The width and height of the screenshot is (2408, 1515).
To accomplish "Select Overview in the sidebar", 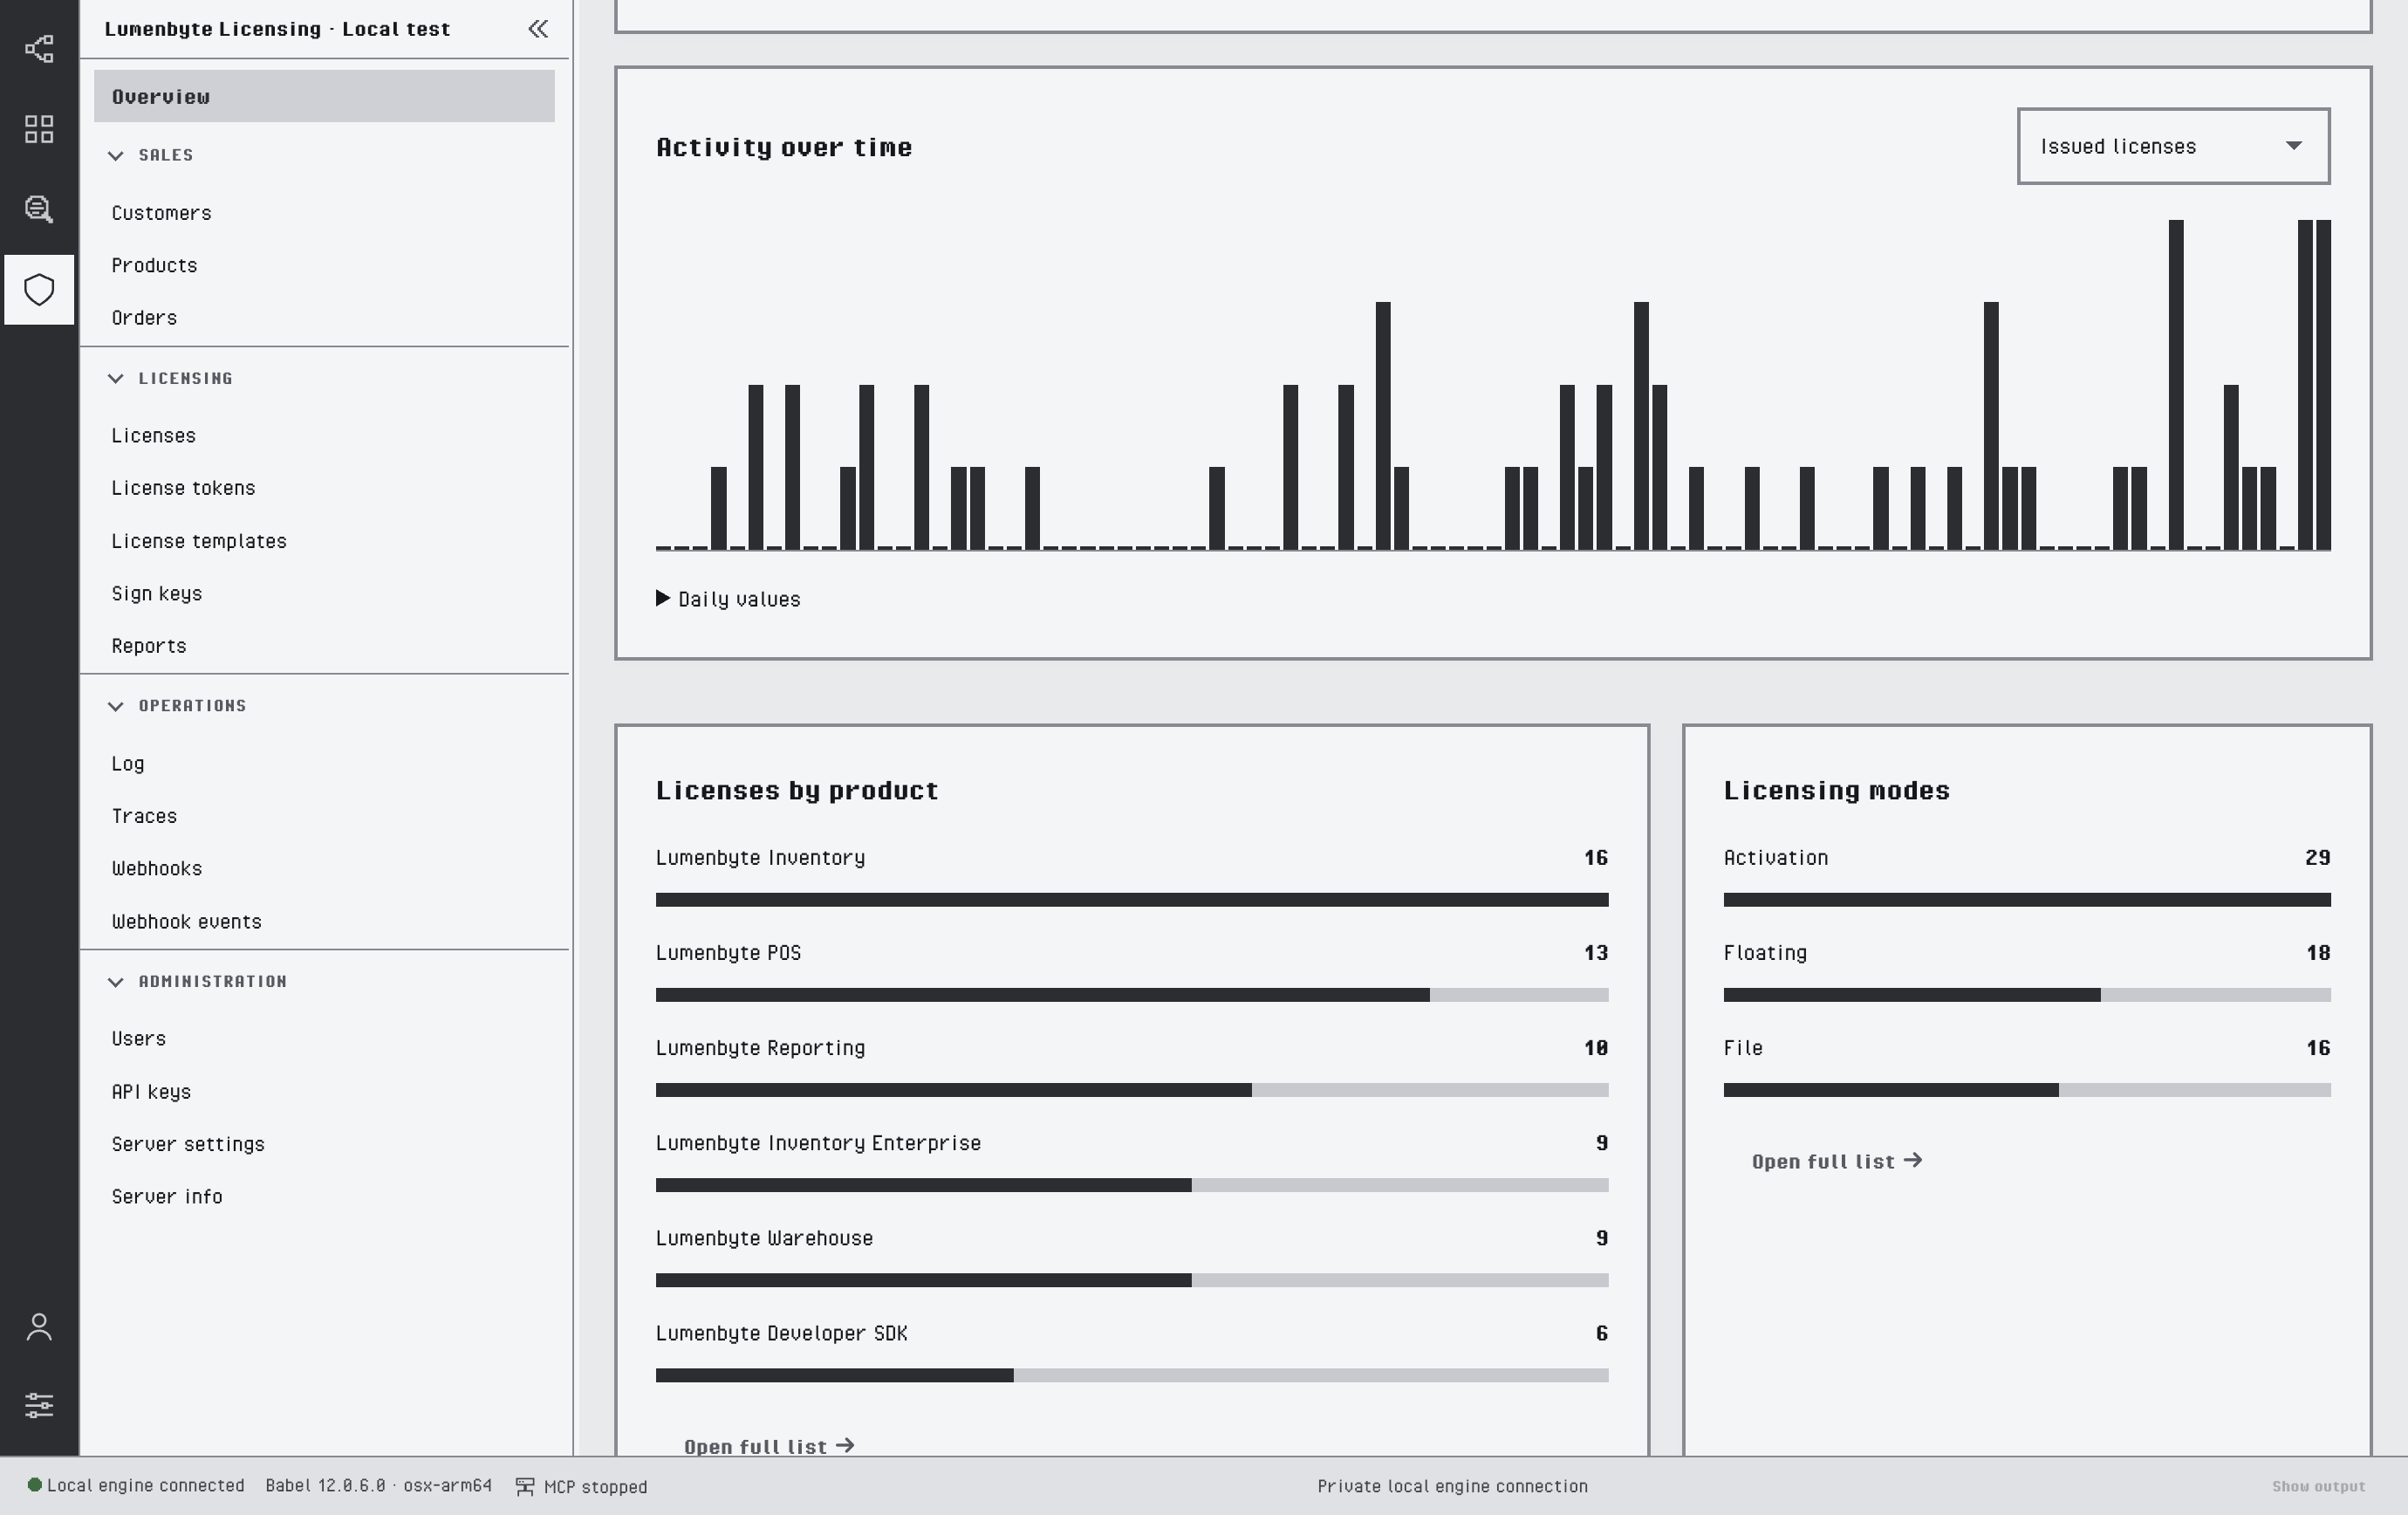I will [324, 96].
